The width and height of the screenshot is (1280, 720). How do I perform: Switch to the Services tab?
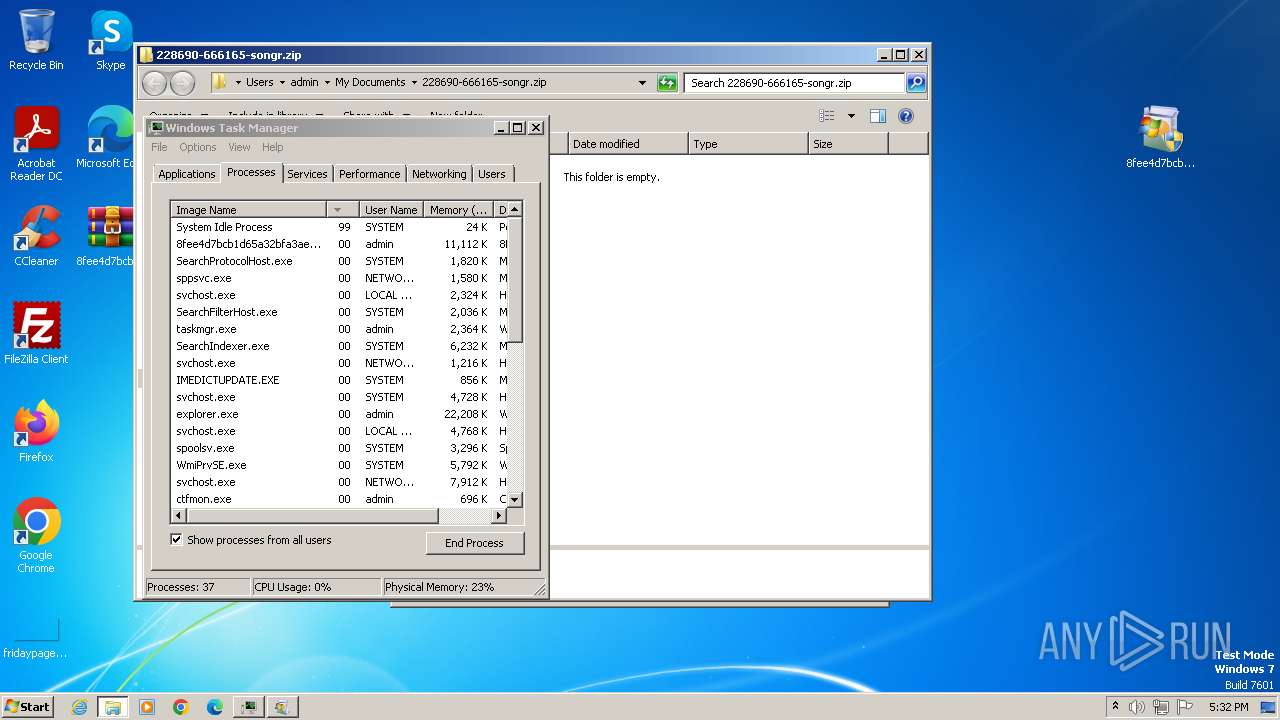[307, 174]
